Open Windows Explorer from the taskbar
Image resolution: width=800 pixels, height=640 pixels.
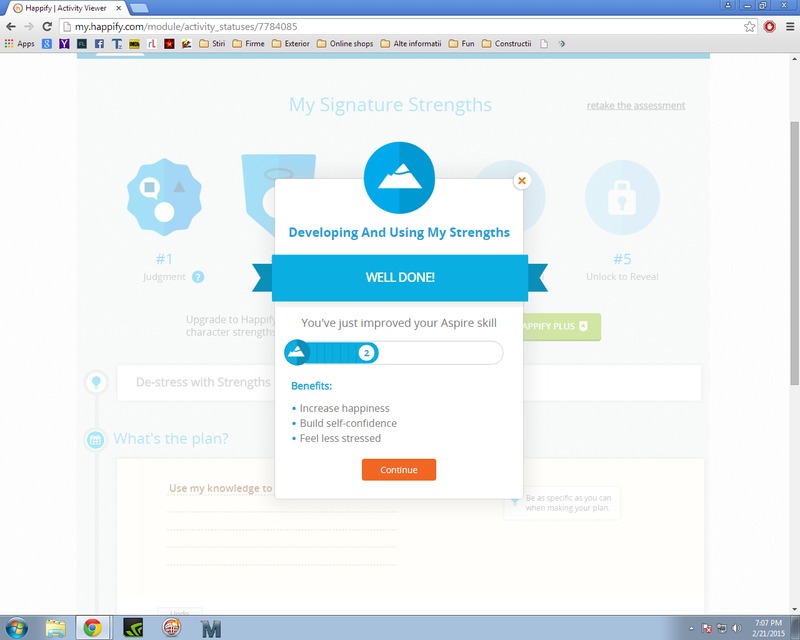[x=56, y=628]
